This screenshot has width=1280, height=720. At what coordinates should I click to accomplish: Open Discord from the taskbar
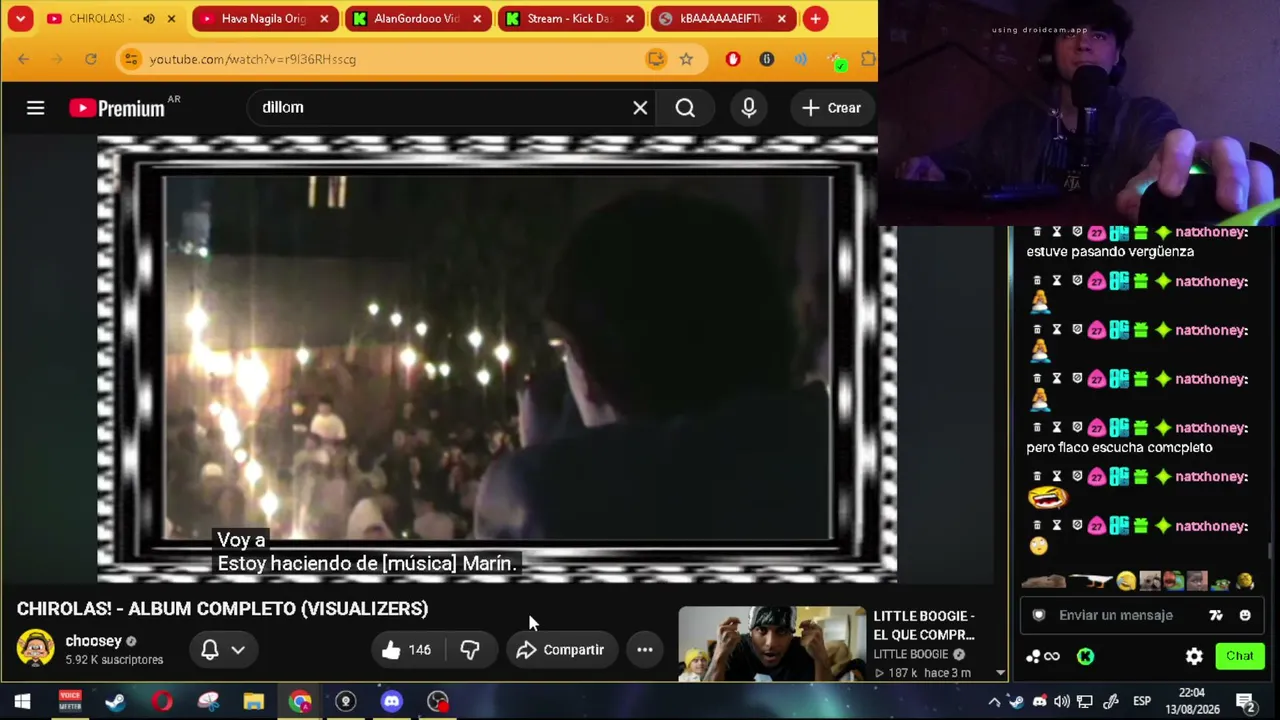pyautogui.click(x=392, y=701)
